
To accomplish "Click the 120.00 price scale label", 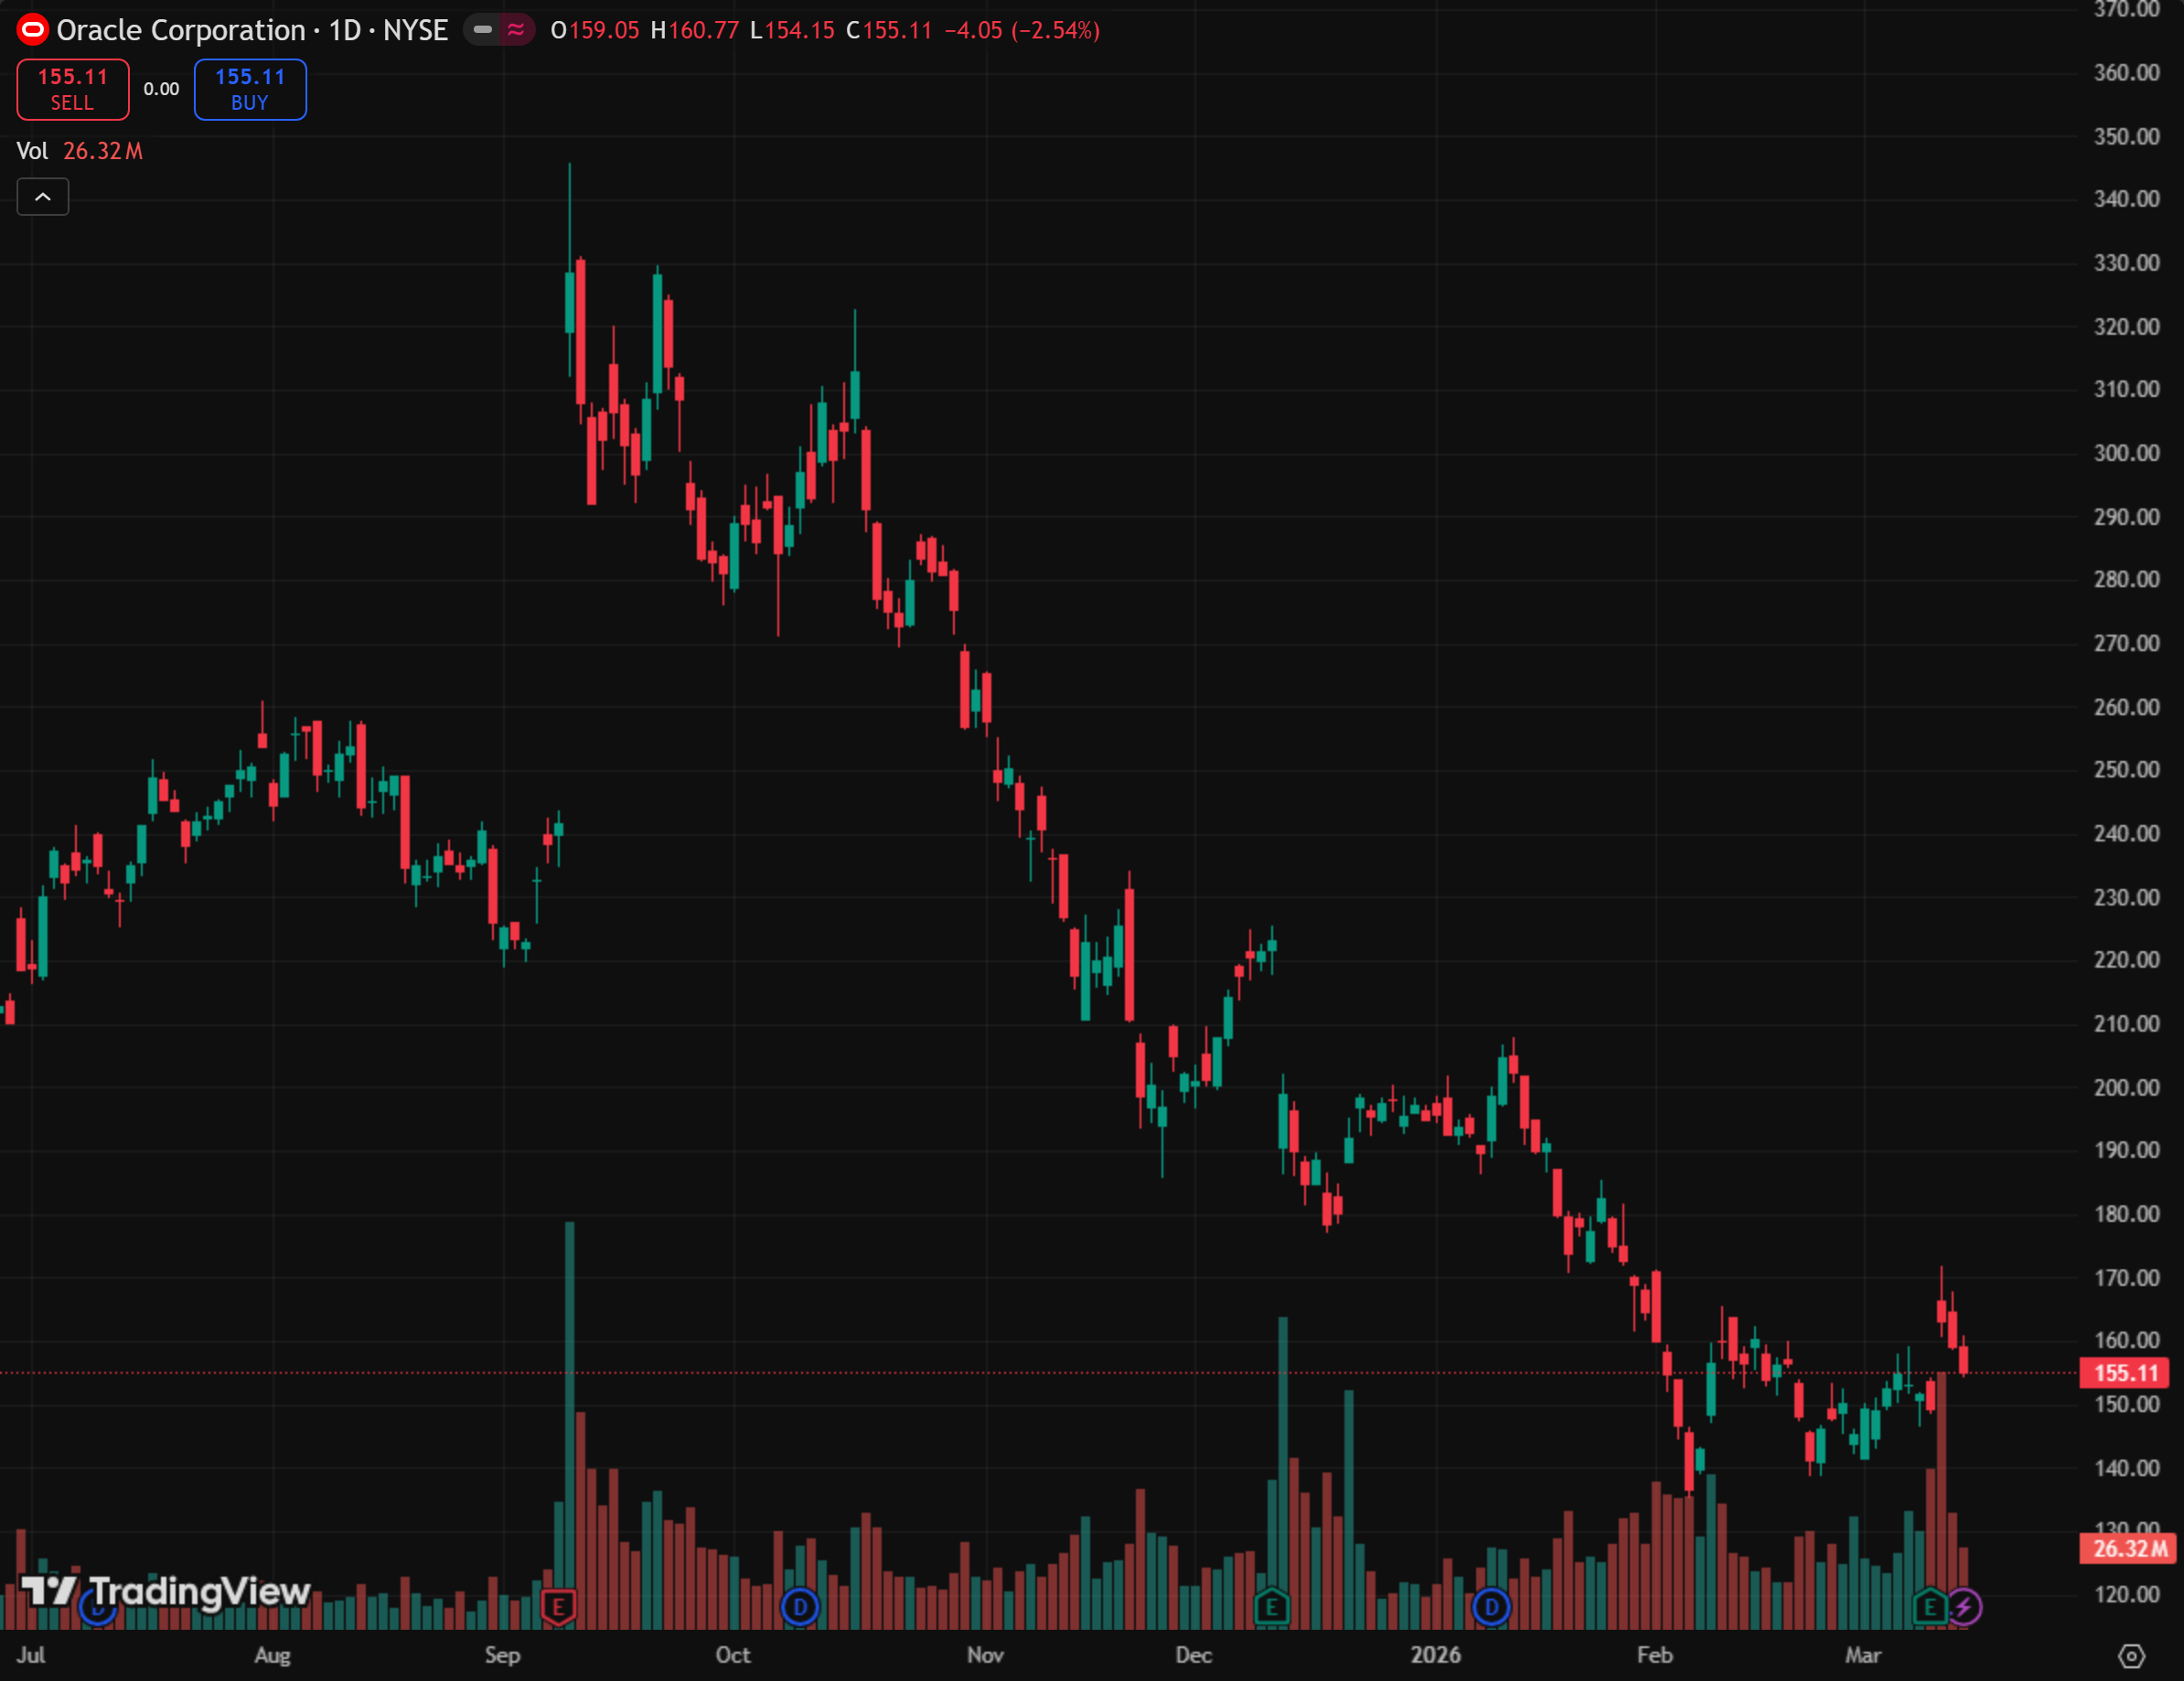I will point(2127,1594).
